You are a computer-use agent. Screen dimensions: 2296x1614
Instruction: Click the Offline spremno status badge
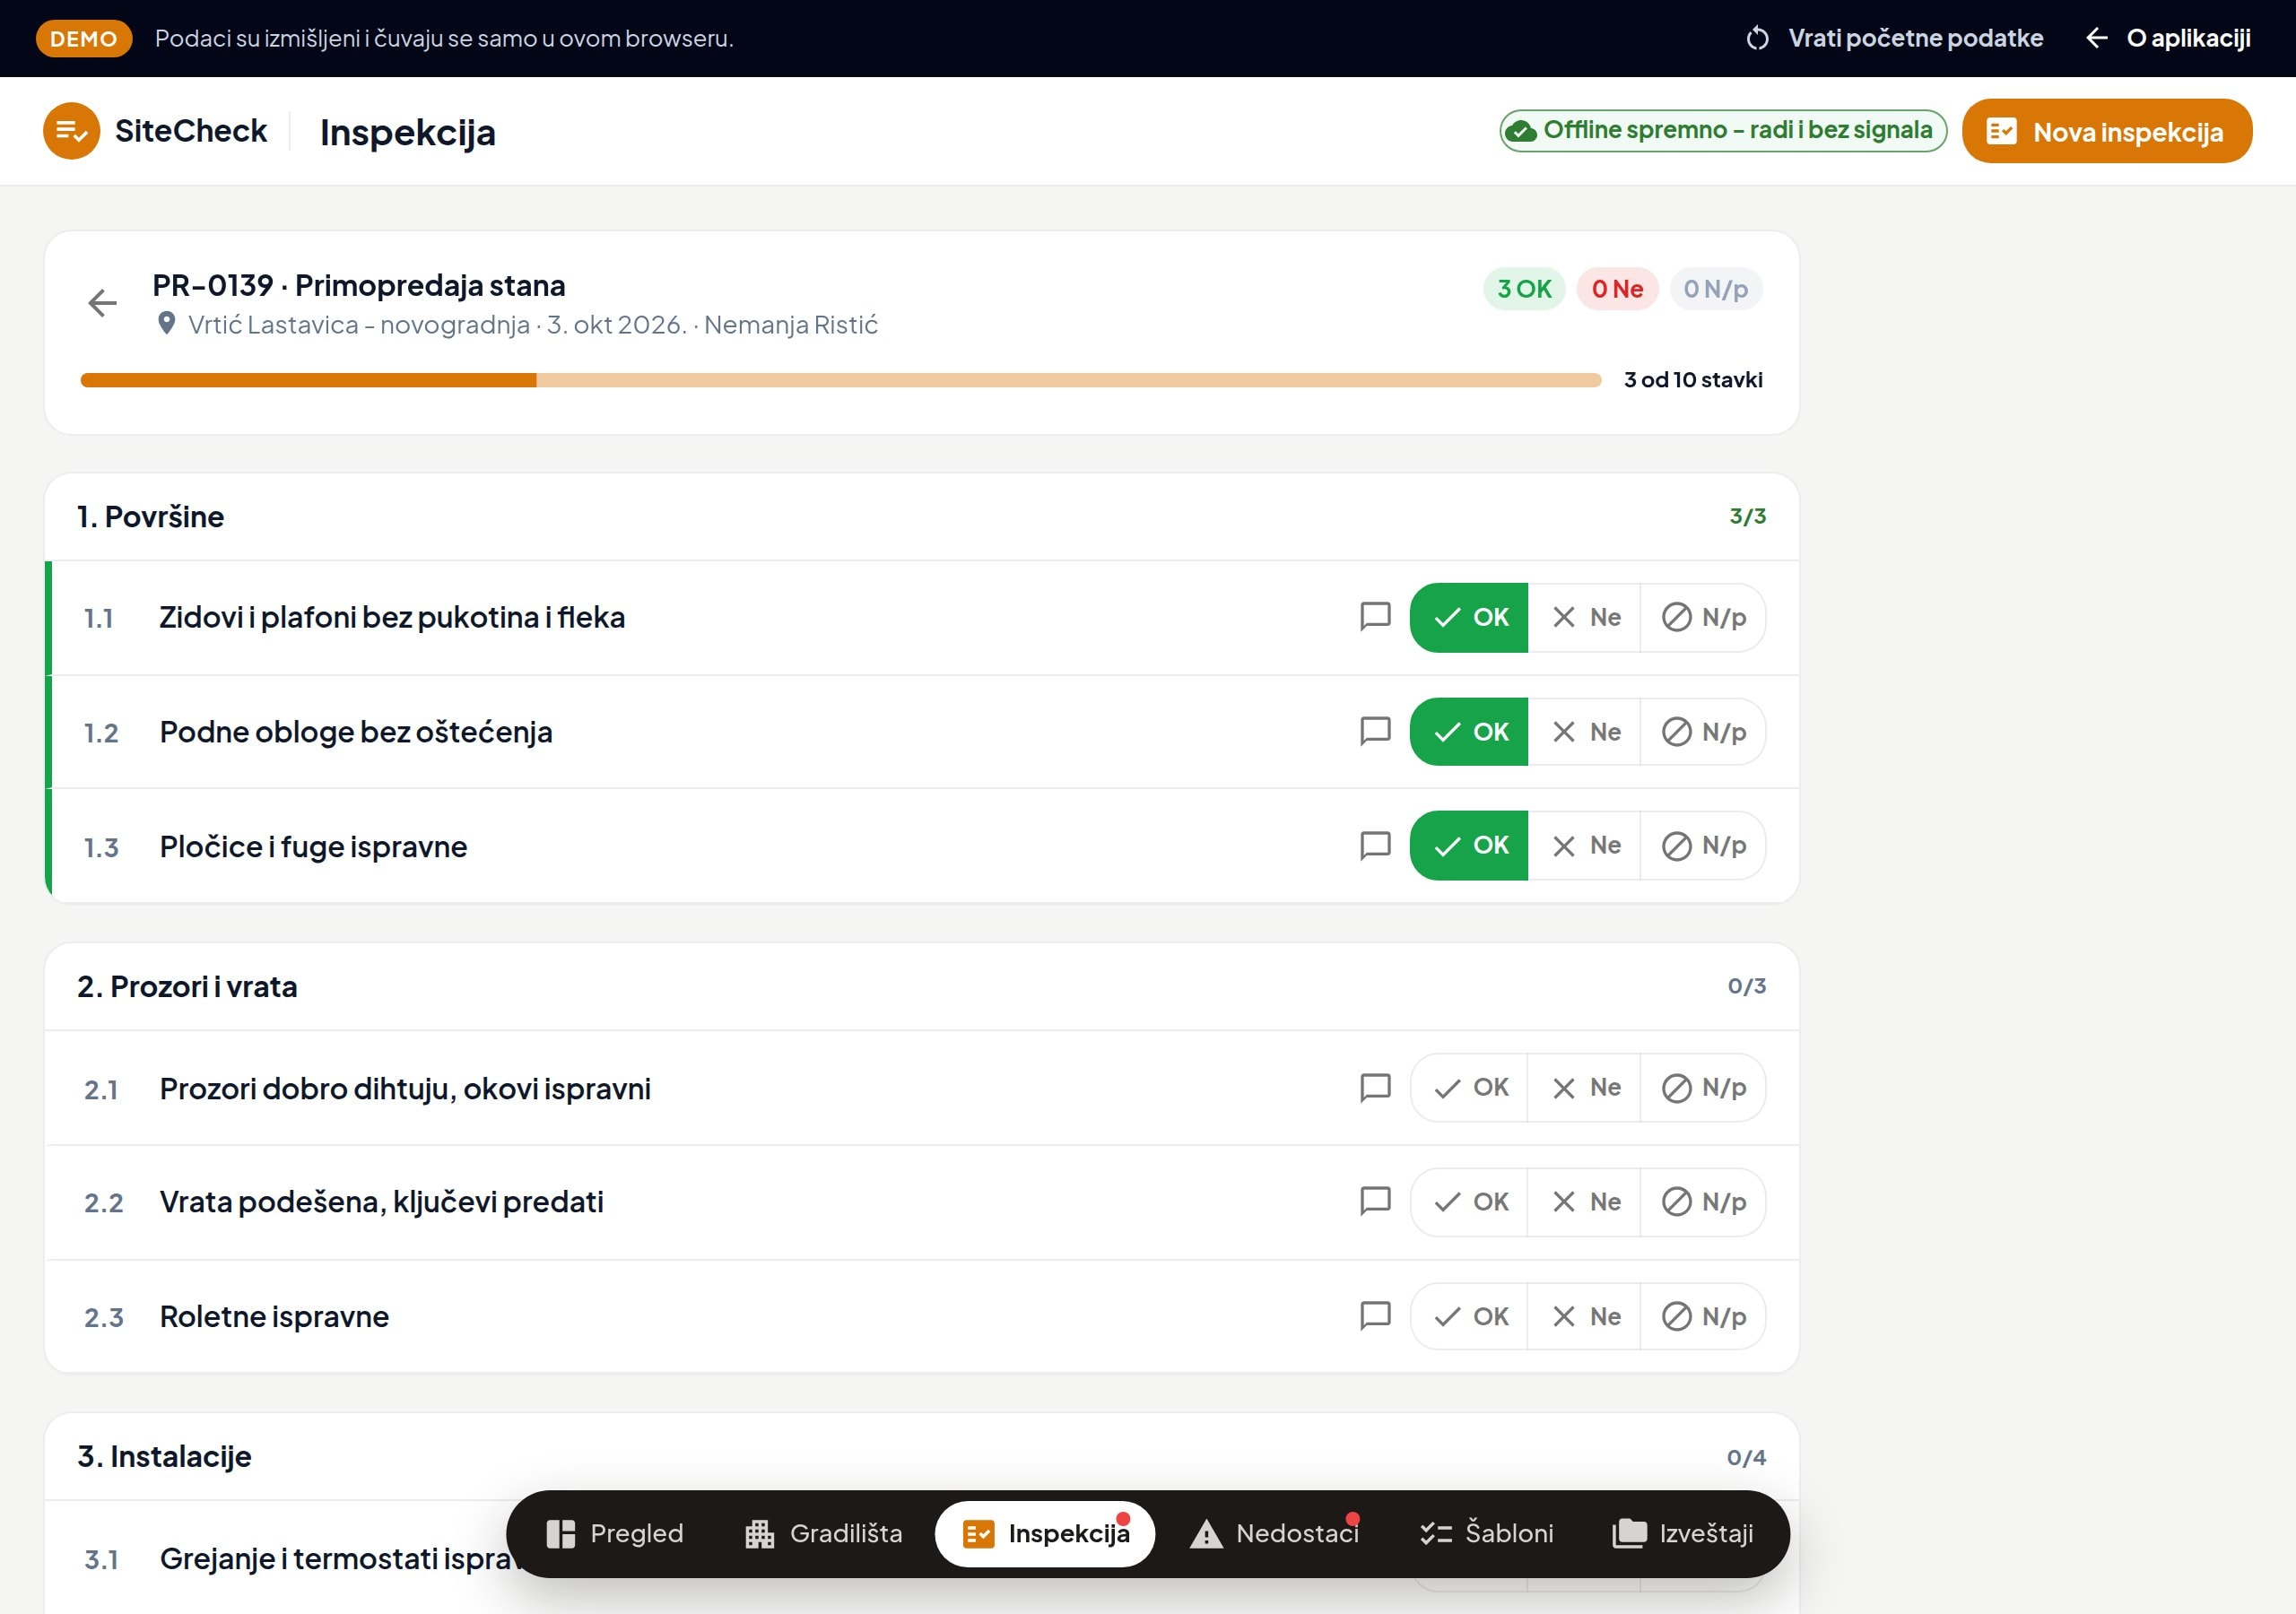[x=1722, y=131]
